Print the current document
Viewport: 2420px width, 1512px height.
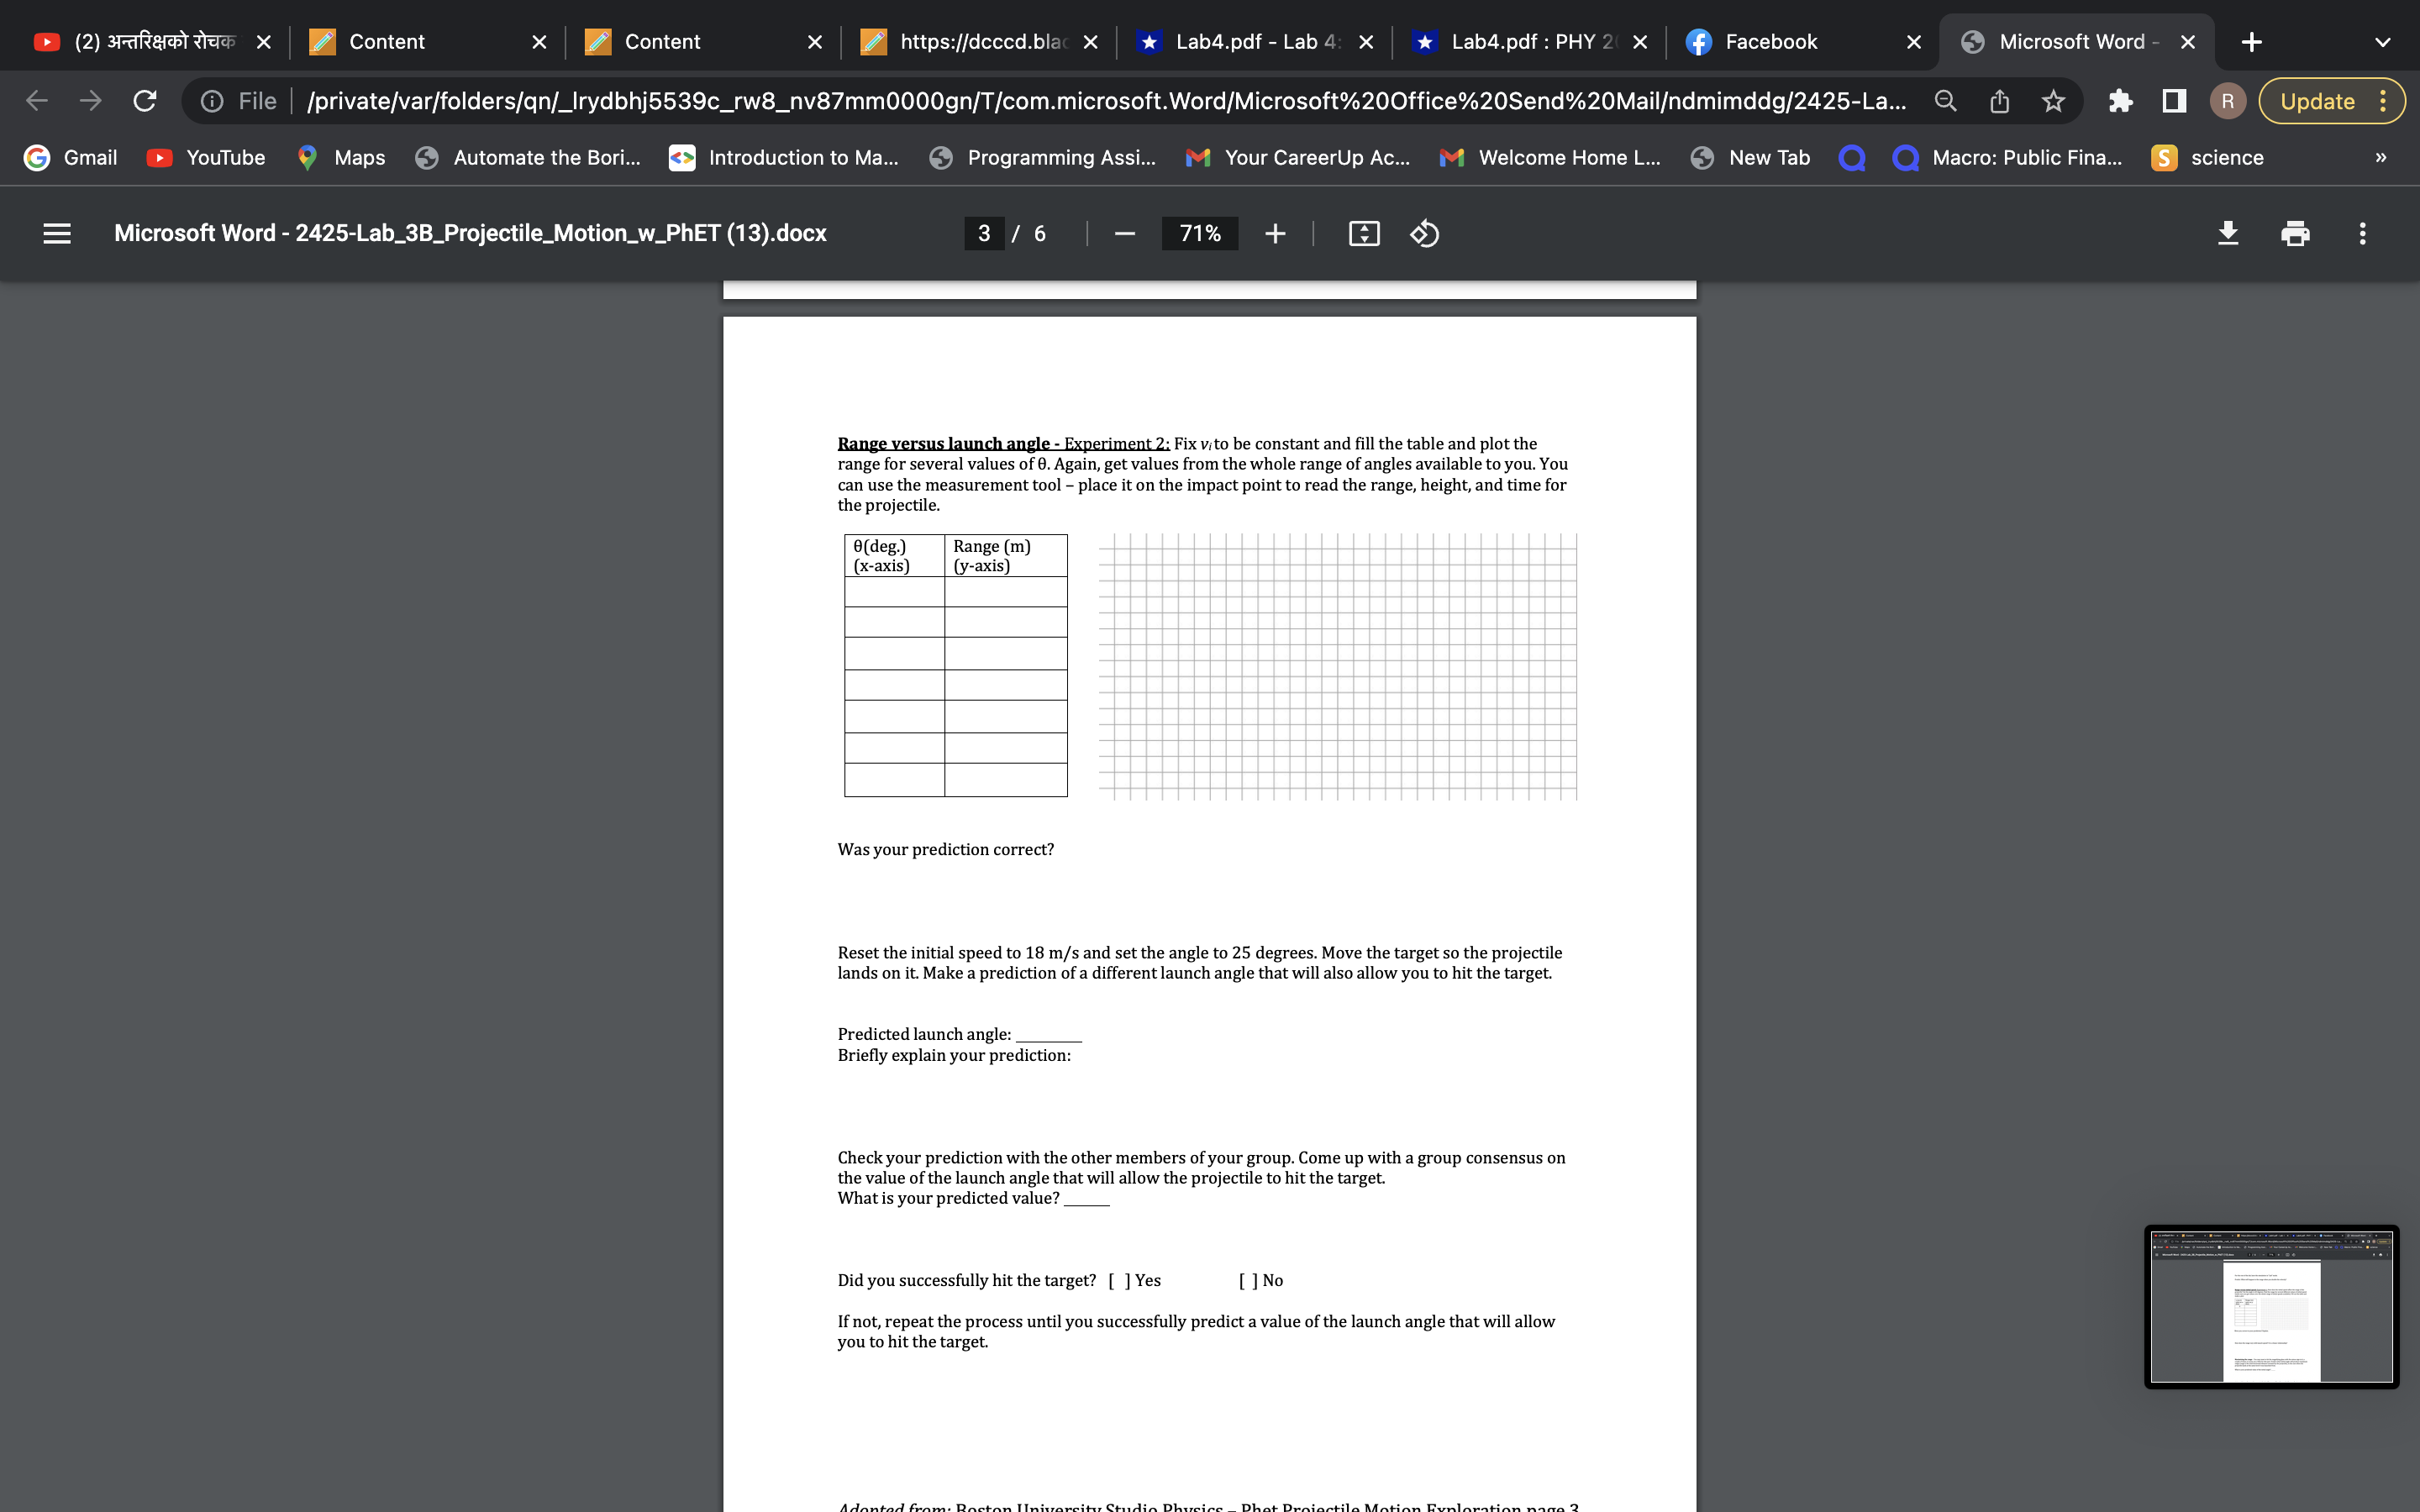(2295, 233)
